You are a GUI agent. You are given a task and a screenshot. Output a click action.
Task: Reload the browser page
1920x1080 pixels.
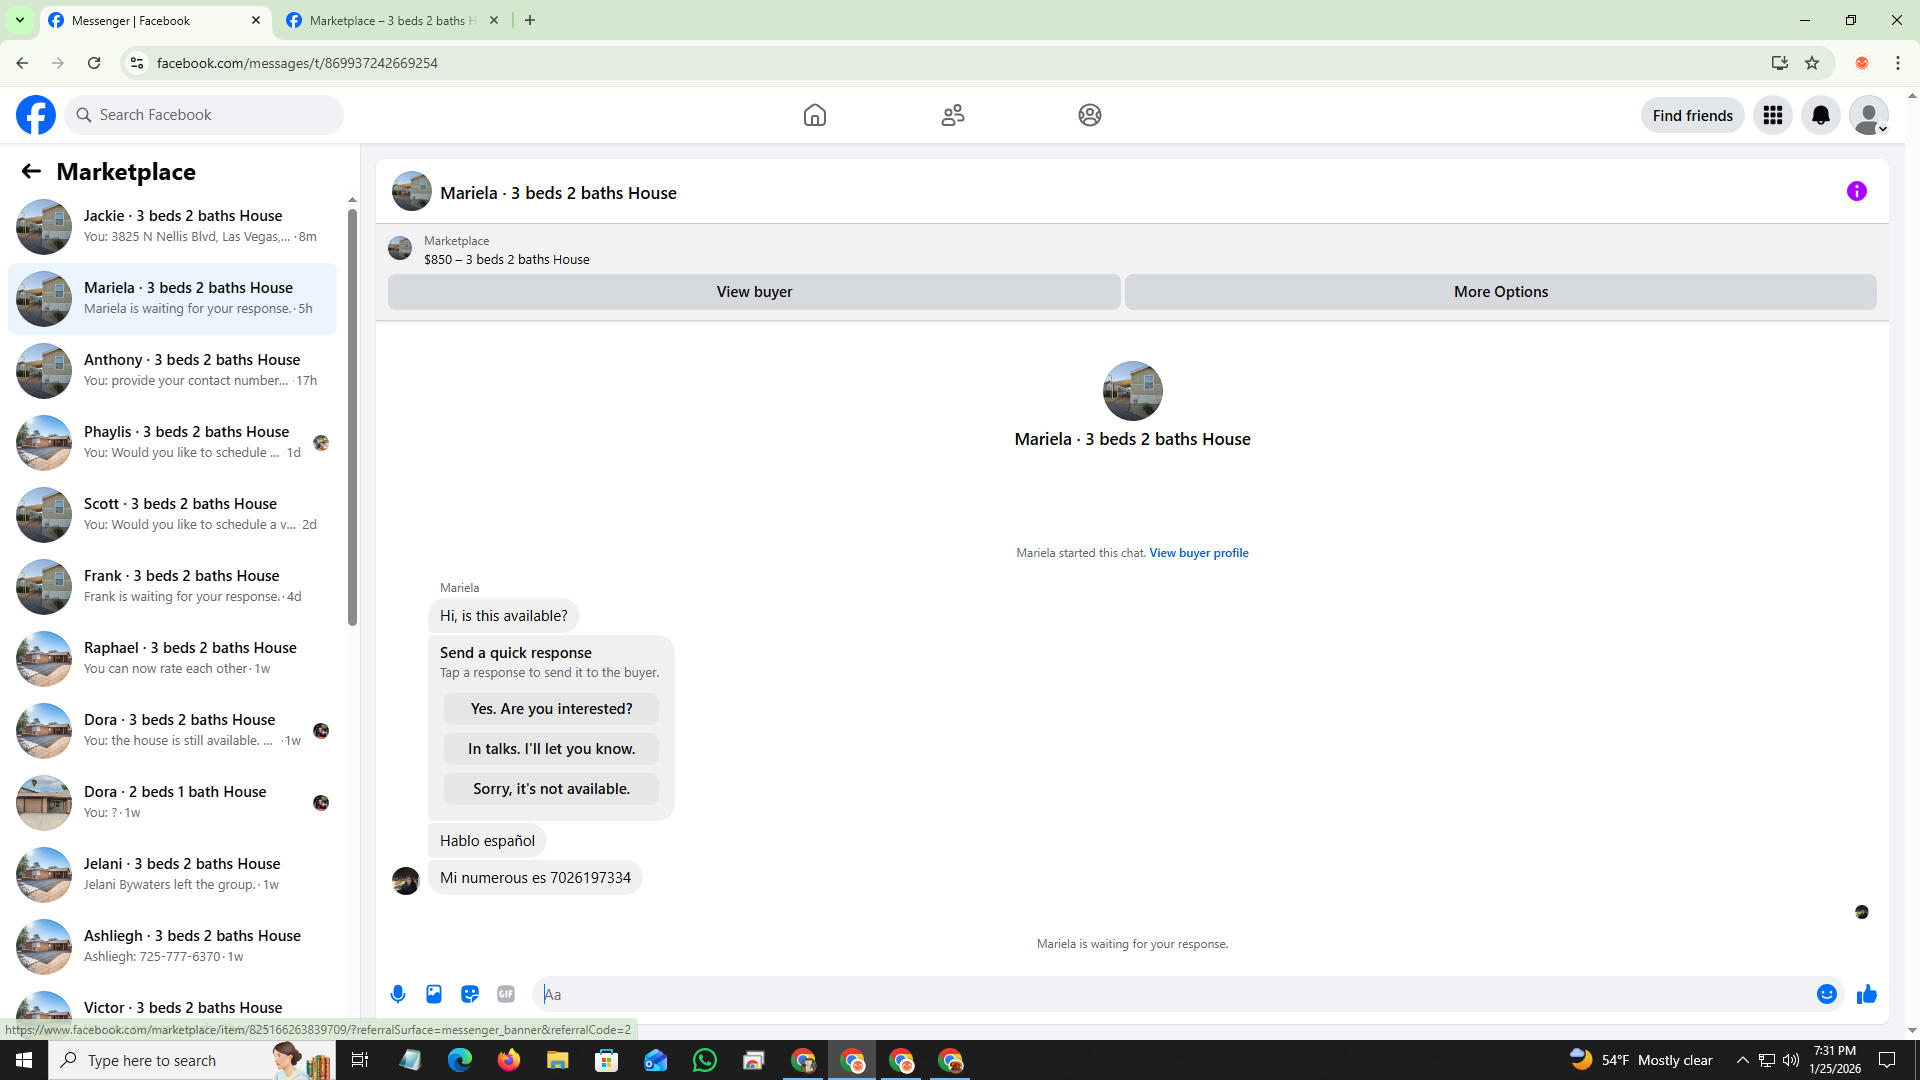click(x=94, y=63)
